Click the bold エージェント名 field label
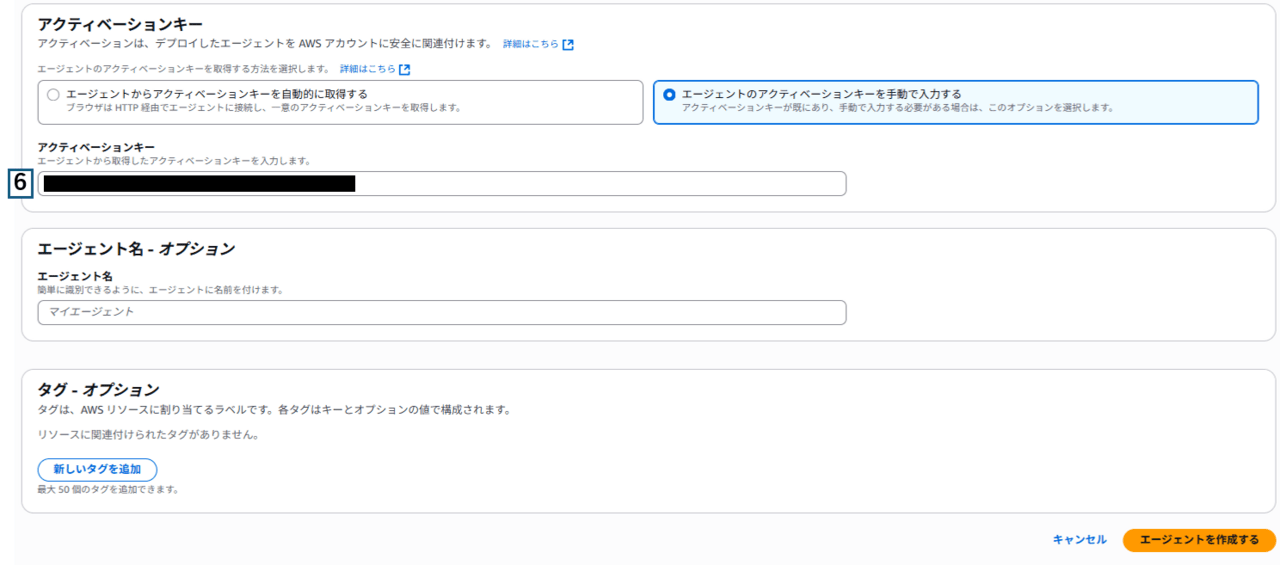The height and width of the screenshot is (565, 1280). 75,276
